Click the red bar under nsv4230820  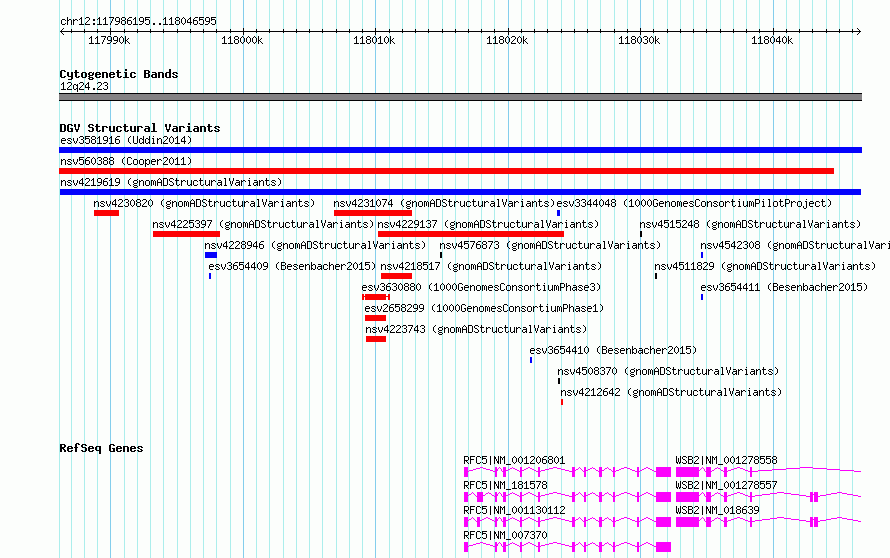coord(106,213)
